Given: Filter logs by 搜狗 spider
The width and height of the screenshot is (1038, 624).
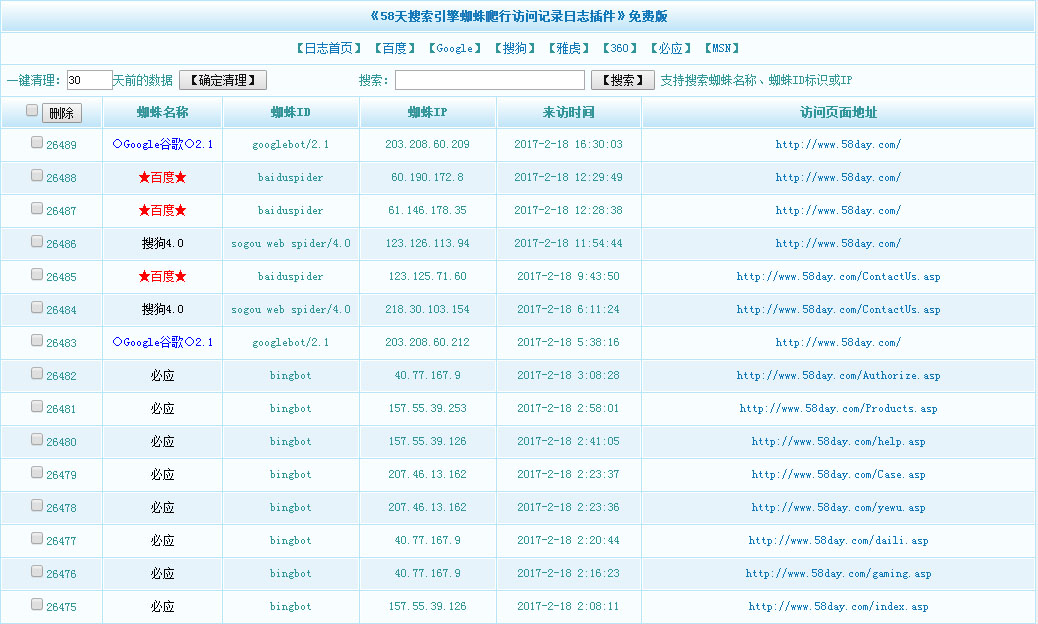Looking at the screenshot, I should pos(515,48).
